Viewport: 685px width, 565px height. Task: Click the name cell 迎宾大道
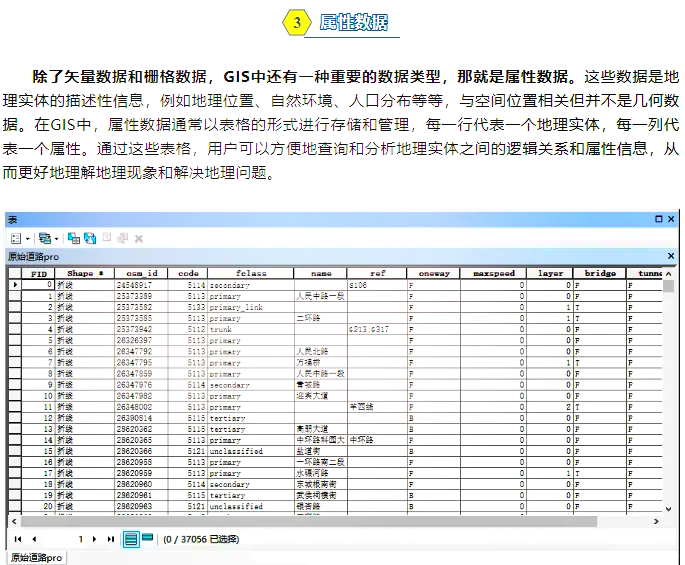click(321, 395)
